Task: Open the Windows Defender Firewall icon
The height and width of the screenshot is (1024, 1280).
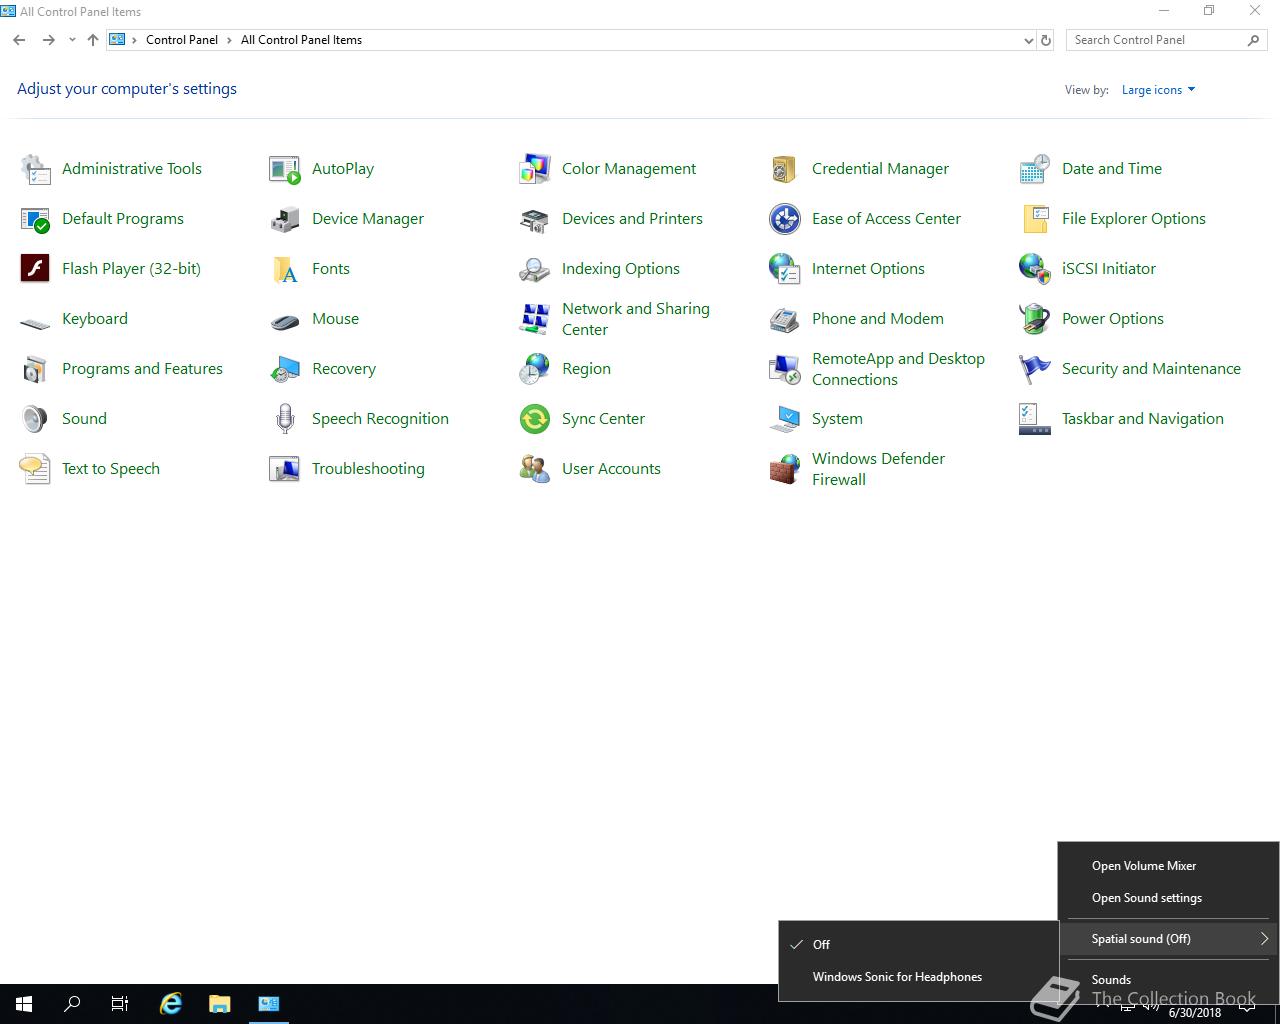Action: pyautogui.click(x=785, y=469)
